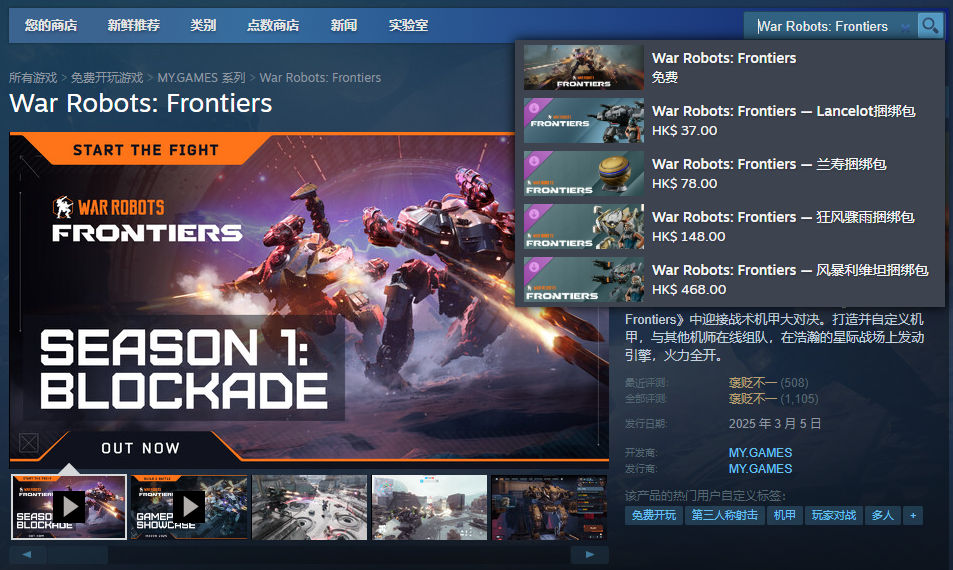
Task: Click the main Season 1 Blockade video
Action: (309, 297)
